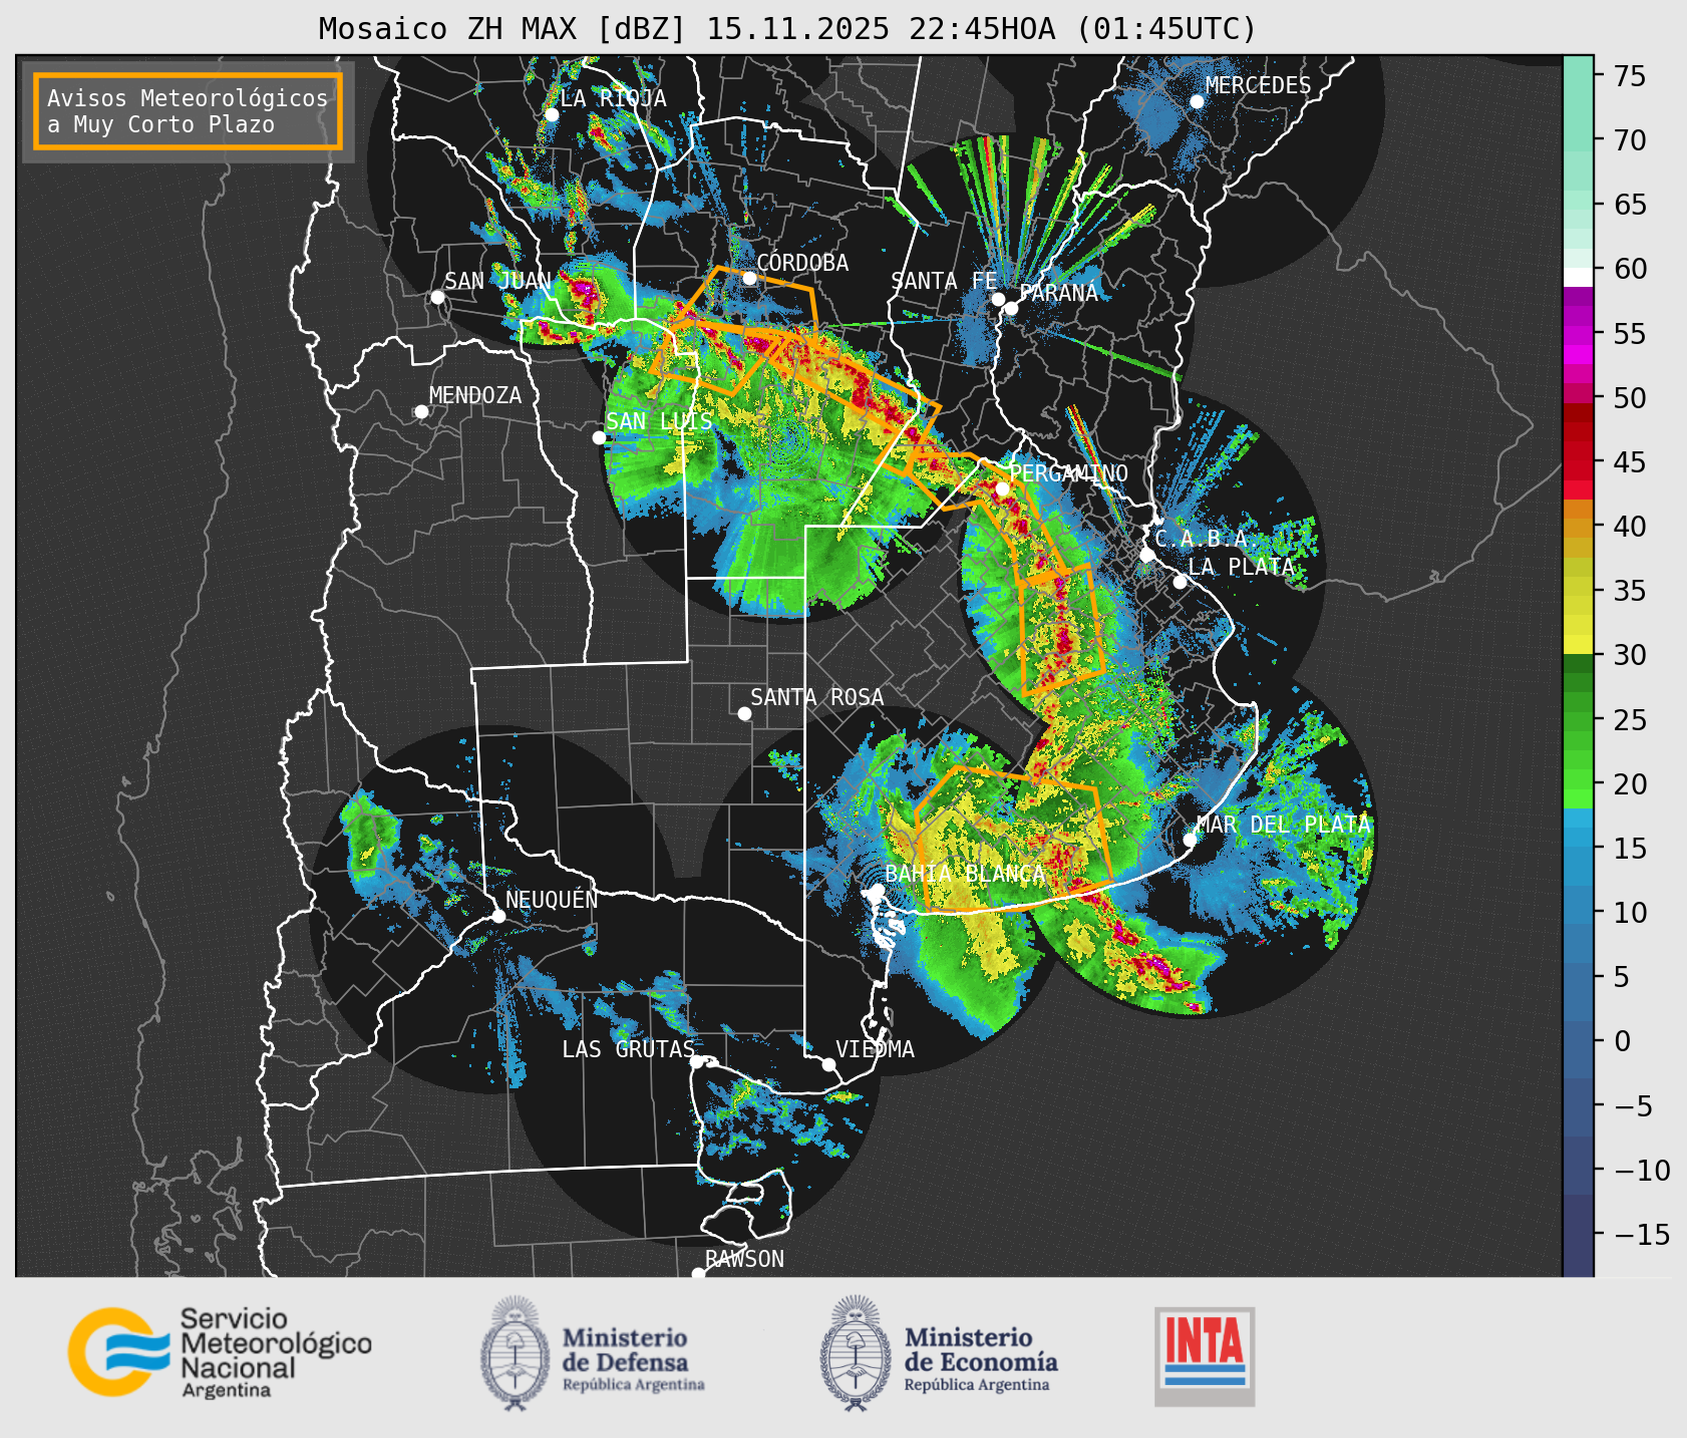The image size is (1687, 1438).
Task: Click the Rawson city label
Action: pos(744,1259)
